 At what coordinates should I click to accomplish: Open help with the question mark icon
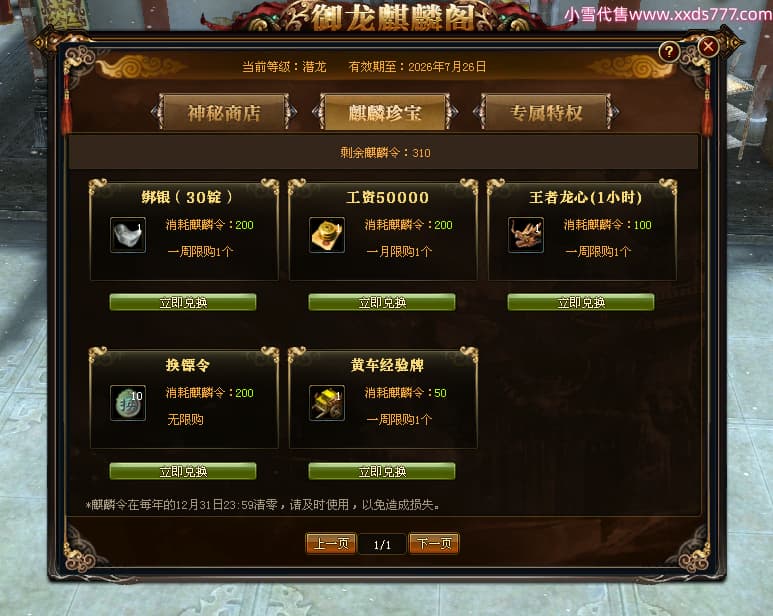coord(669,52)
